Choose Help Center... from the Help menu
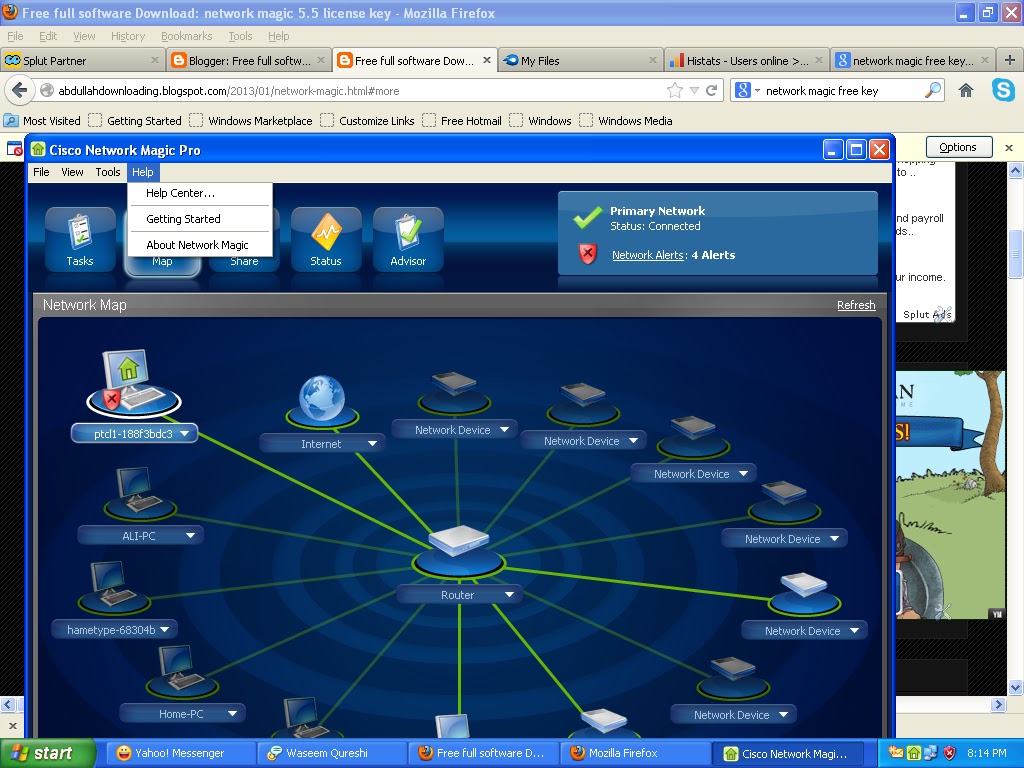 (200, 193)
